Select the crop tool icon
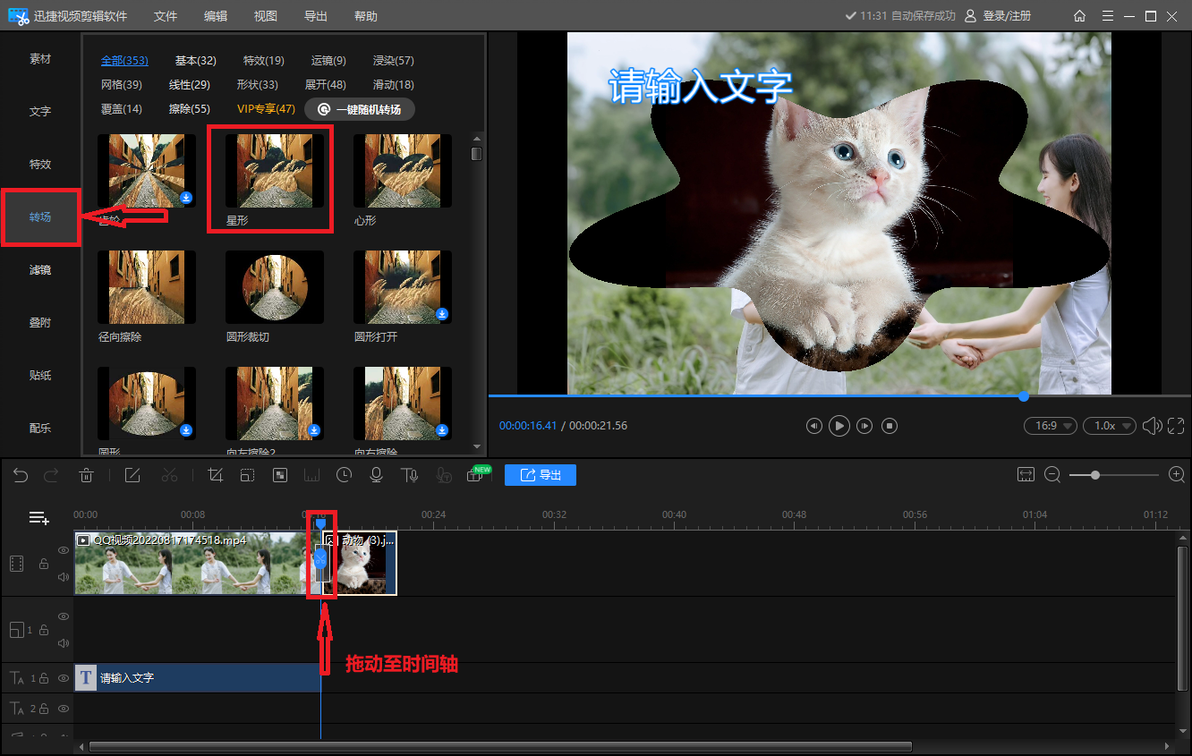1192x756 pixels. (x=215, y=475)
